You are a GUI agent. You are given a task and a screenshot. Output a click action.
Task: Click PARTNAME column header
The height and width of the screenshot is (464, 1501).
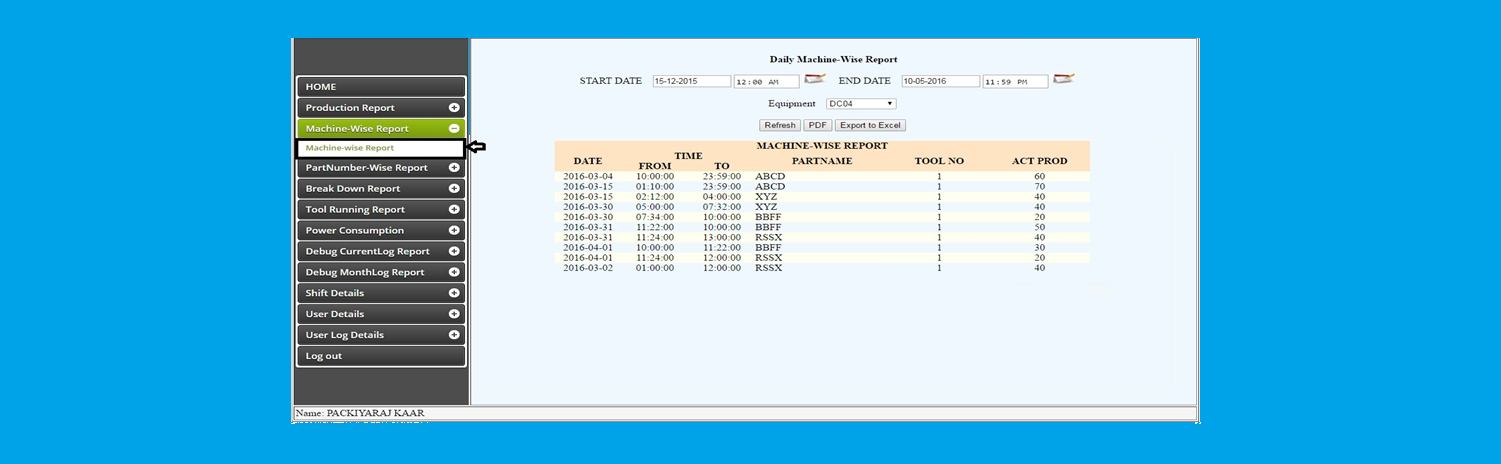822,161
